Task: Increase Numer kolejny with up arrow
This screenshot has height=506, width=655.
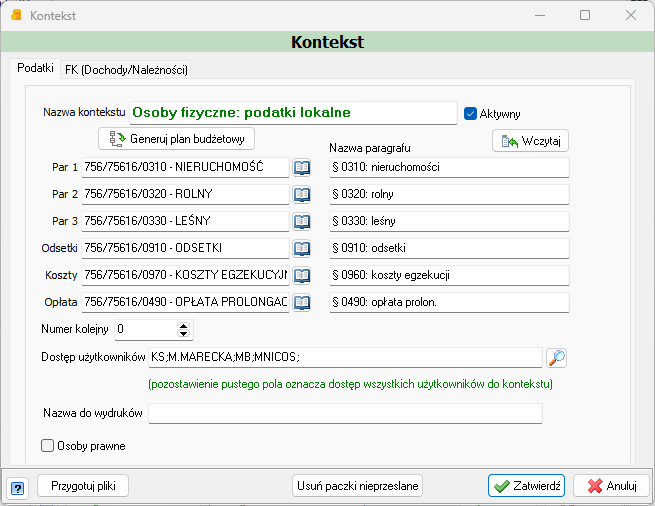Action: pos(183,325)
